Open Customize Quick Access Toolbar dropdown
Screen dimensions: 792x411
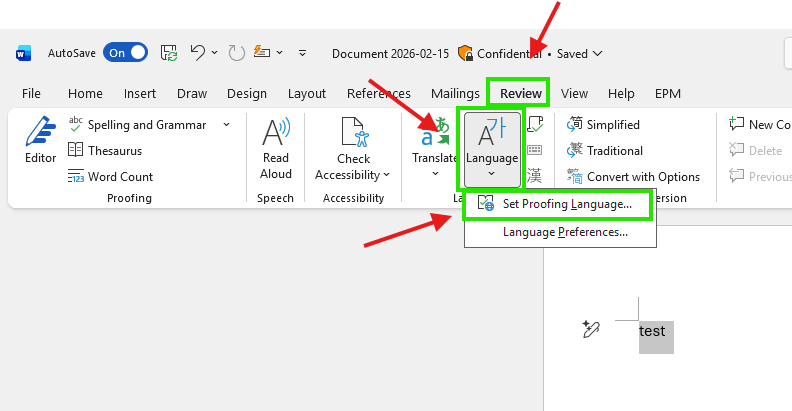point(302,53)
